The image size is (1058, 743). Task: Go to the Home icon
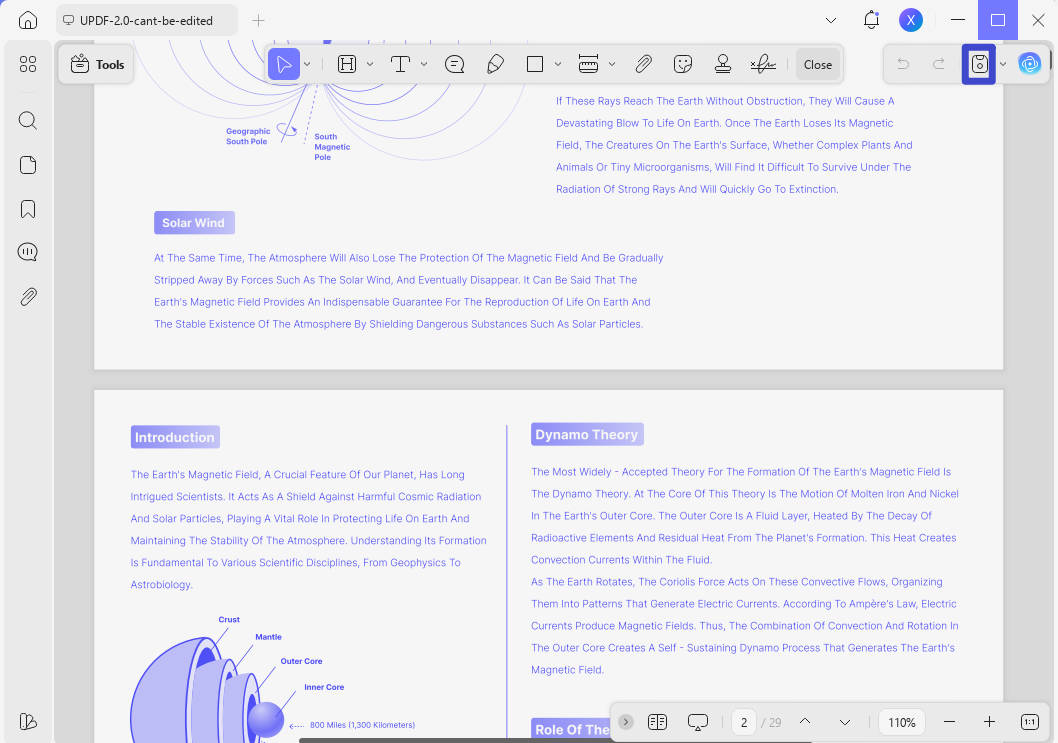click(28, 20)
